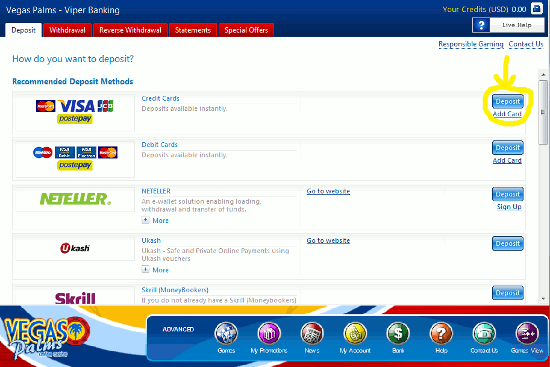Image resolution: width=550 pixels, height=367 pixels.
Task: Click Add Card under Credit Cards
Action: pos(507,114)
